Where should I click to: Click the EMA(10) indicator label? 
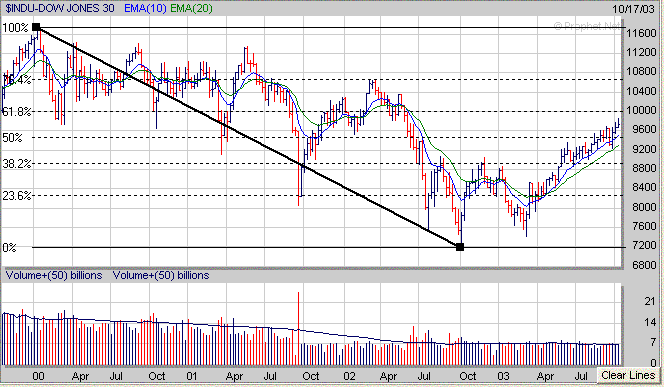pos(145,8)
